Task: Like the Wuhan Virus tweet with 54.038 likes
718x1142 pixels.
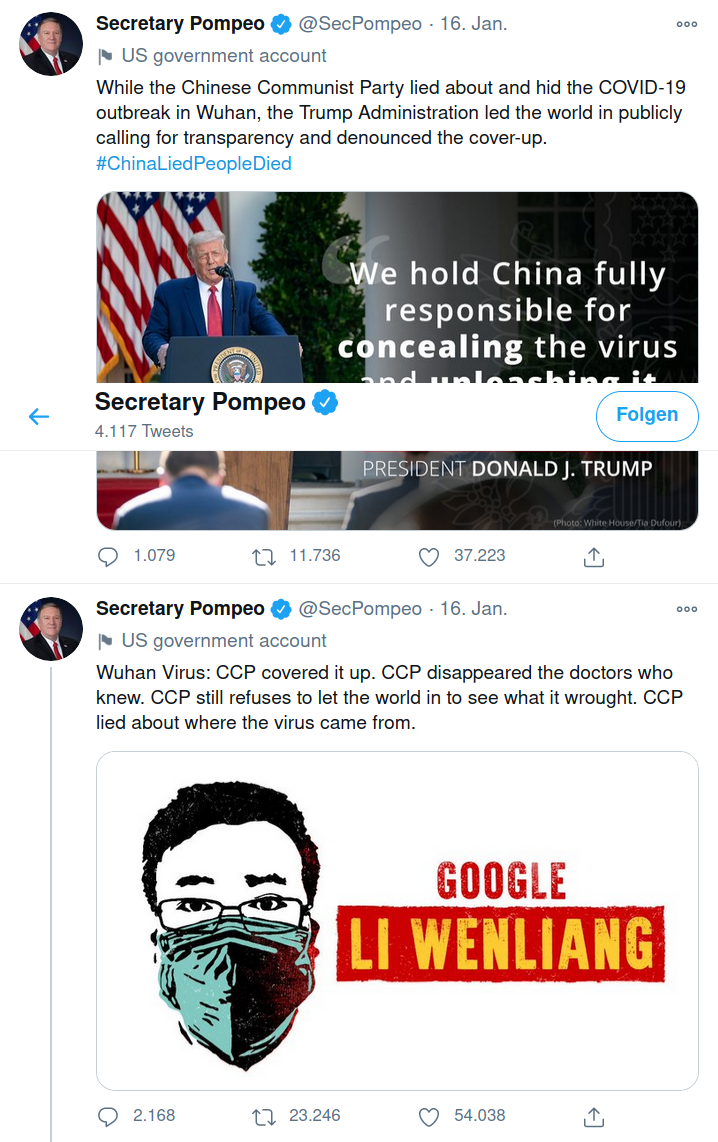Action: [x=429, y=1117]
